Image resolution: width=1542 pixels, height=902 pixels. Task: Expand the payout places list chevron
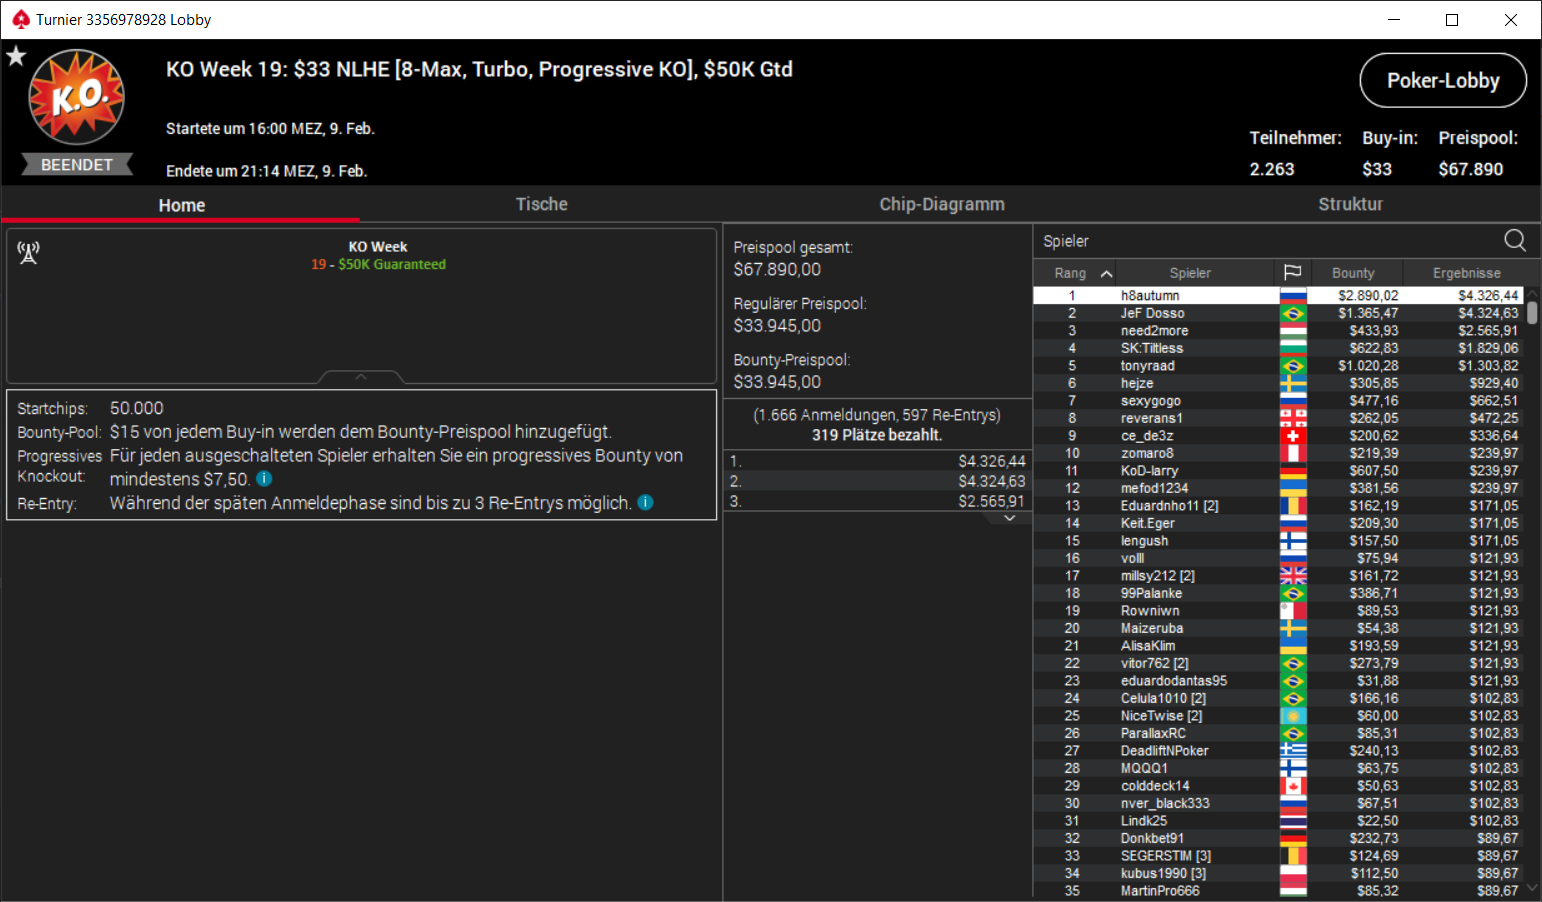click(x=1010, y=518)
